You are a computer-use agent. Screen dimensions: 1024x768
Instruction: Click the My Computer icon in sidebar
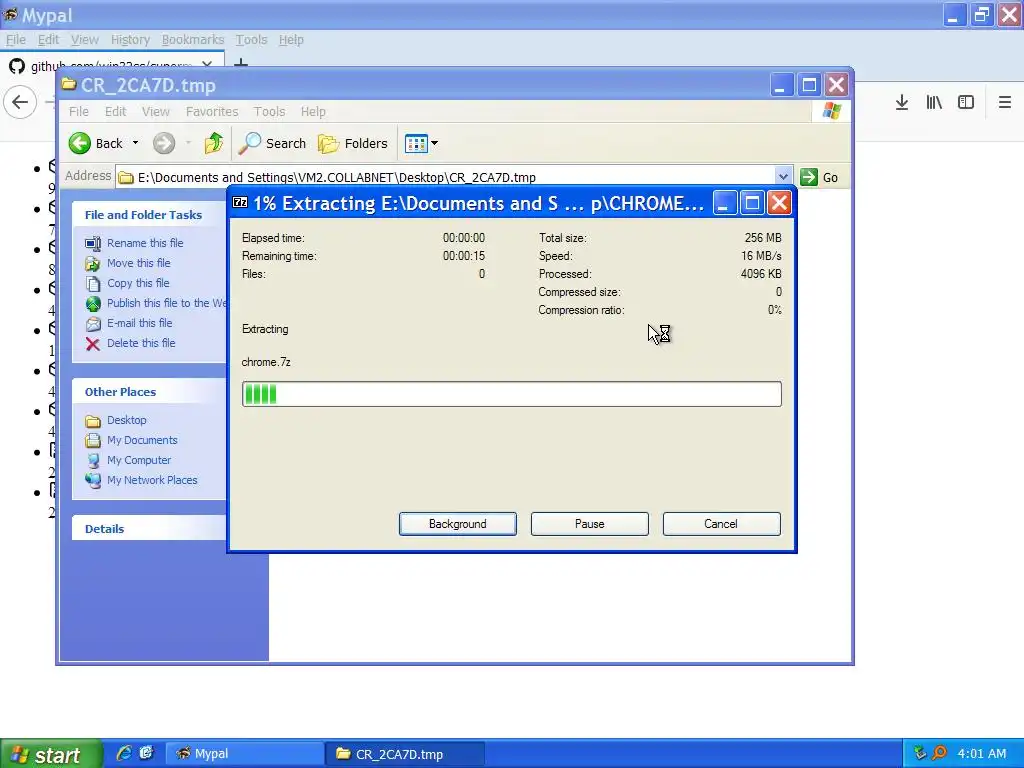93,460
